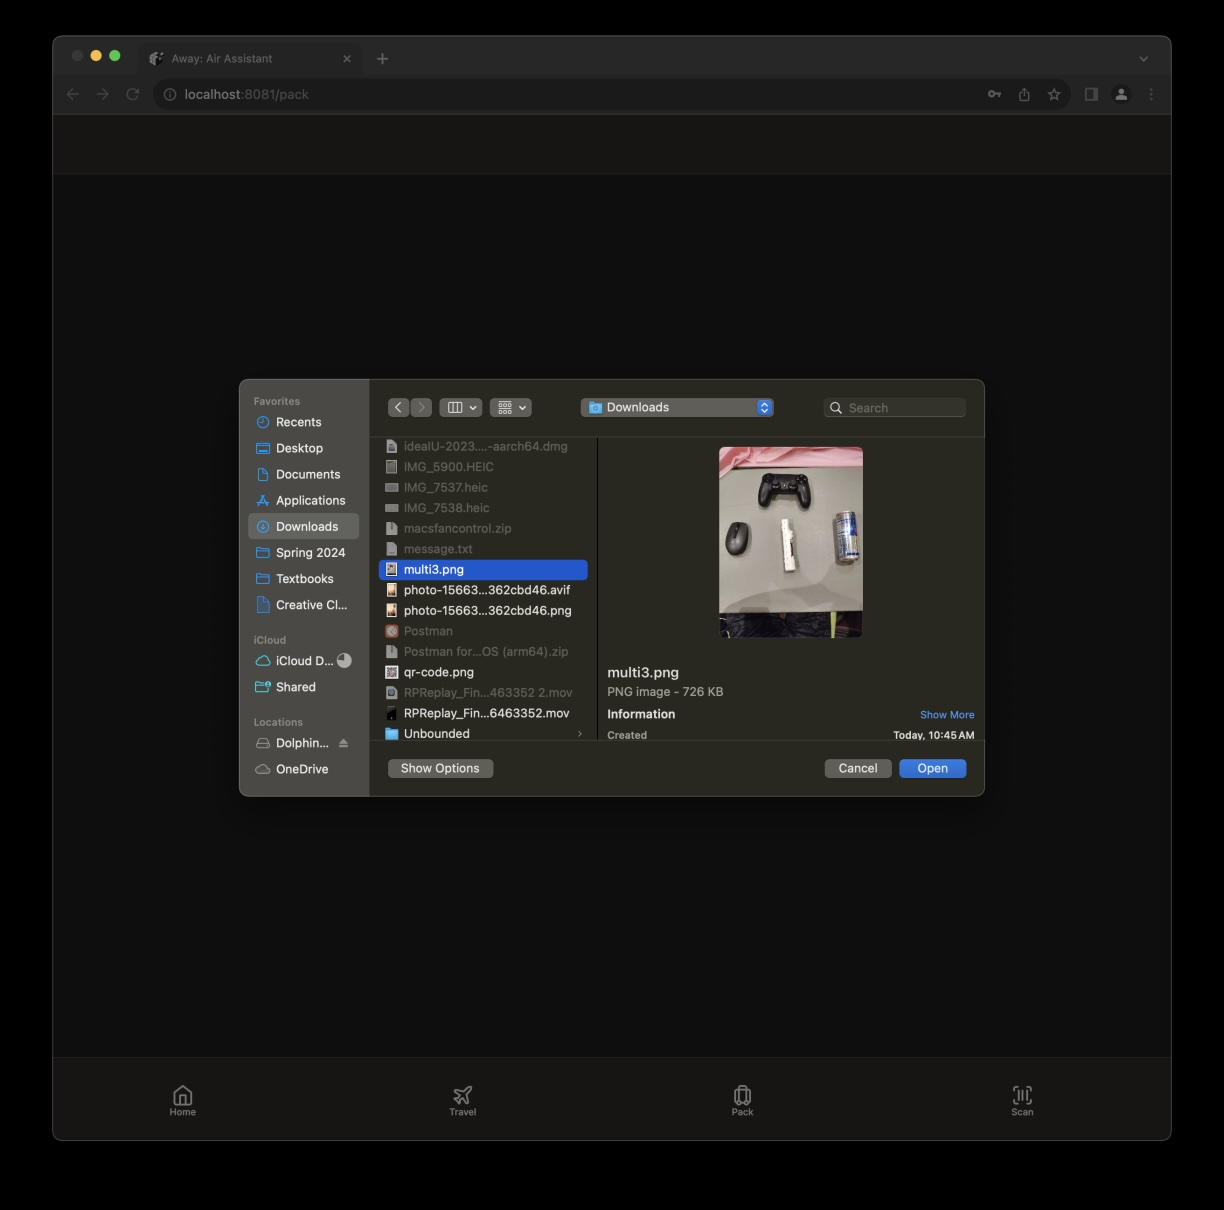This screenshot has width=1224, height=1210.
Task: Click Show Options button
Action: pyautogui.click(x=440, y=768)
